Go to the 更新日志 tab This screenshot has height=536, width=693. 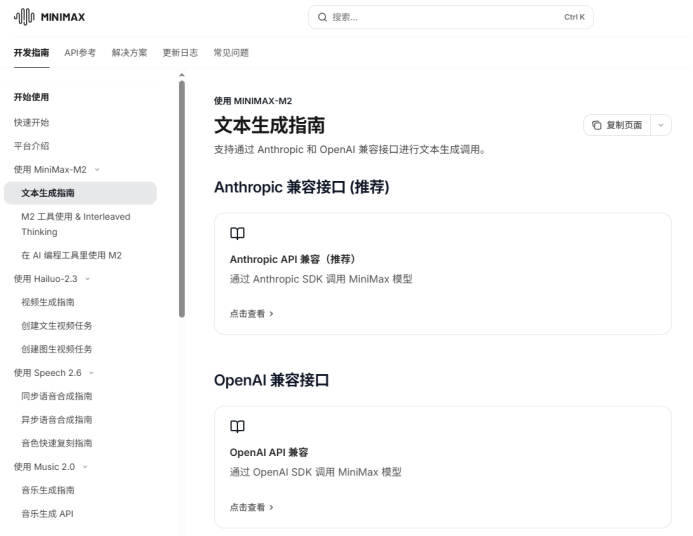click(x=179, y=52)
